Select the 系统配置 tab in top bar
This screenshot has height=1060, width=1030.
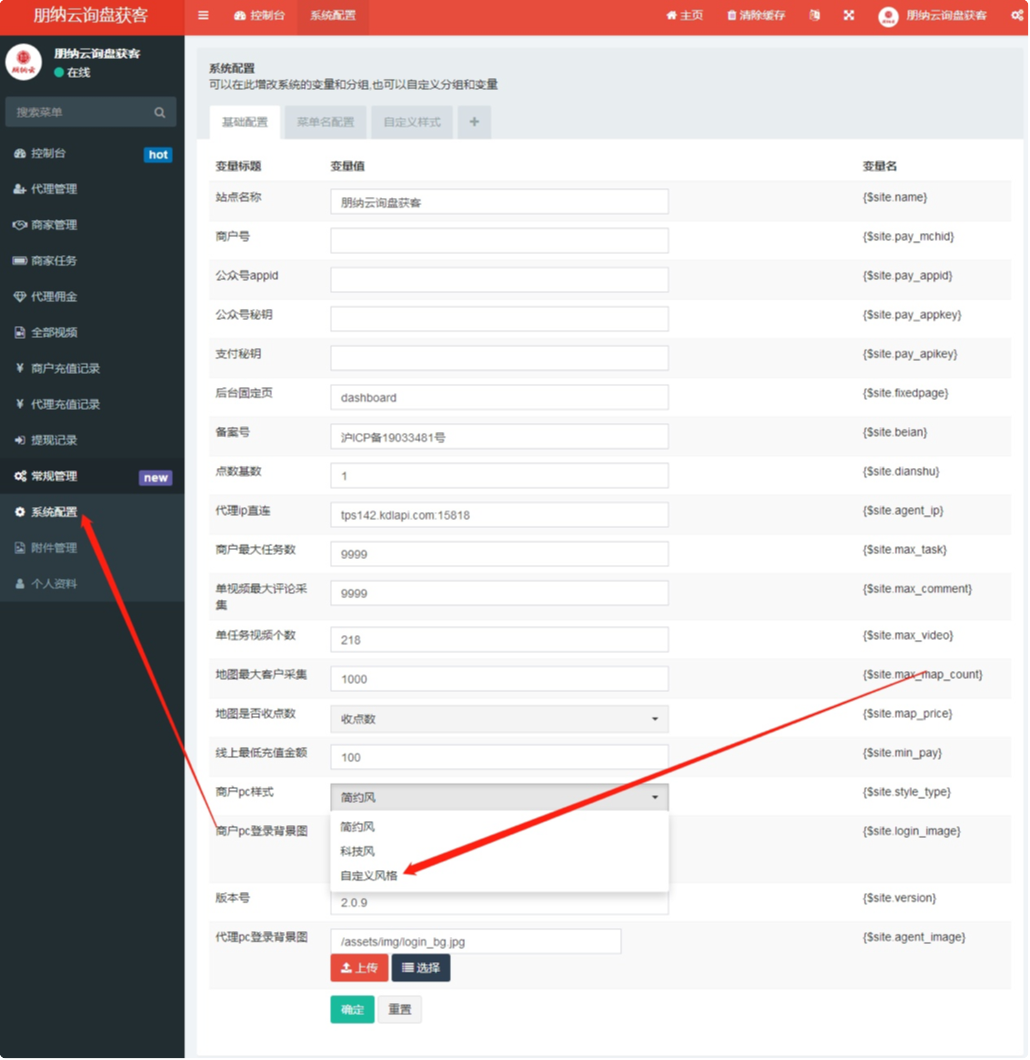coord(333,16)
